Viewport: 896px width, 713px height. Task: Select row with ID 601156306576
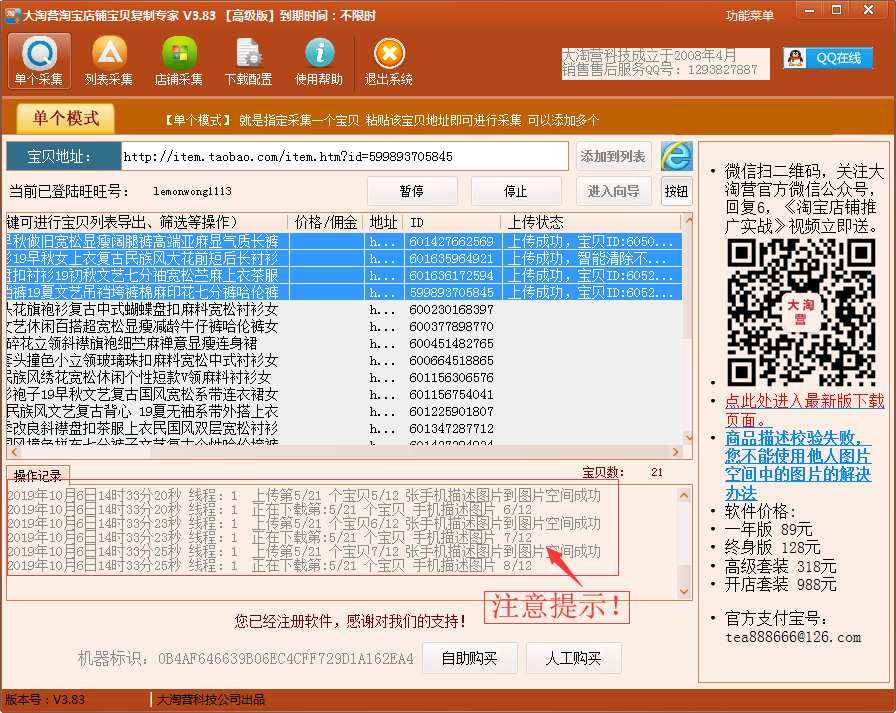344,378
